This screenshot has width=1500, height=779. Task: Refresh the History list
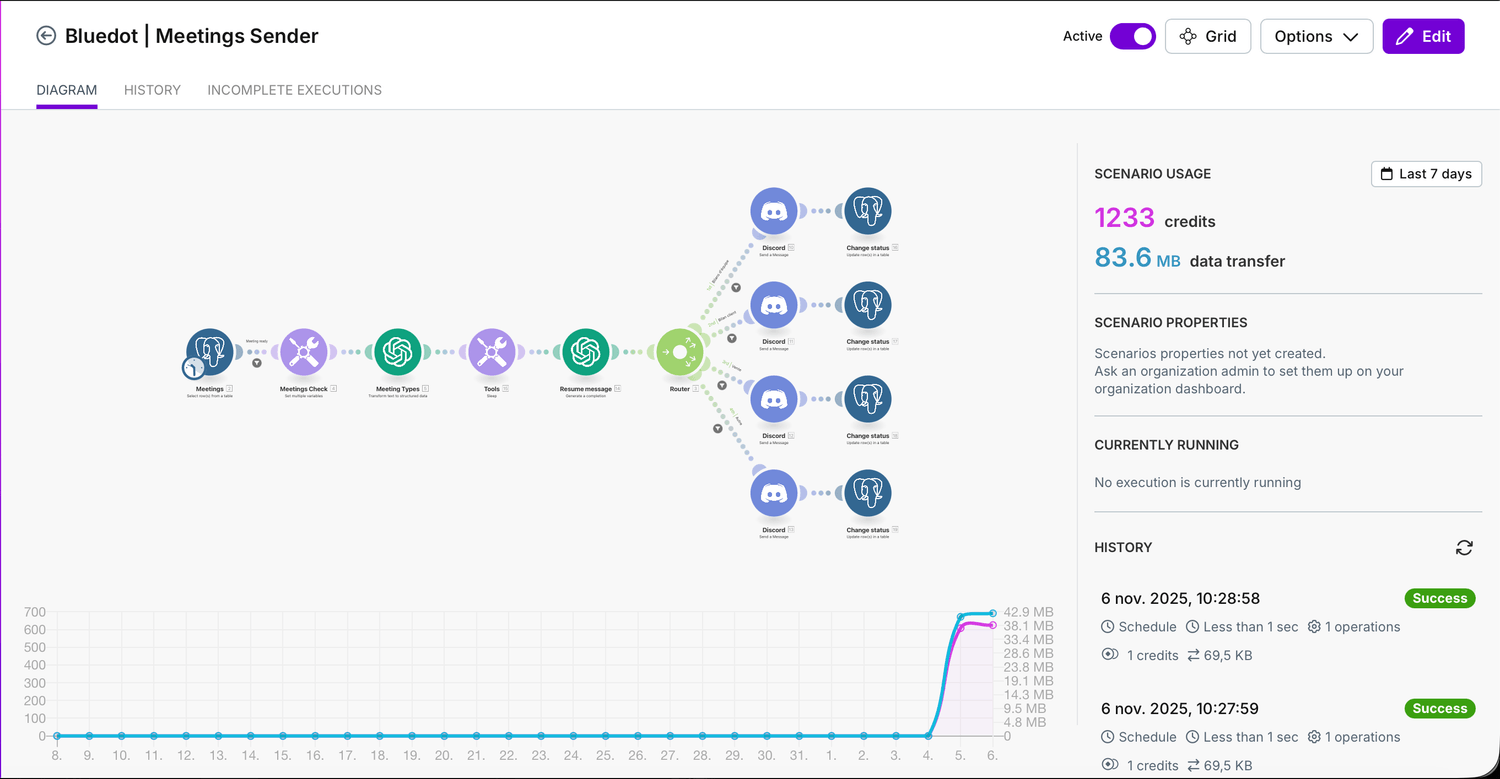click(x=1464, y=547)
